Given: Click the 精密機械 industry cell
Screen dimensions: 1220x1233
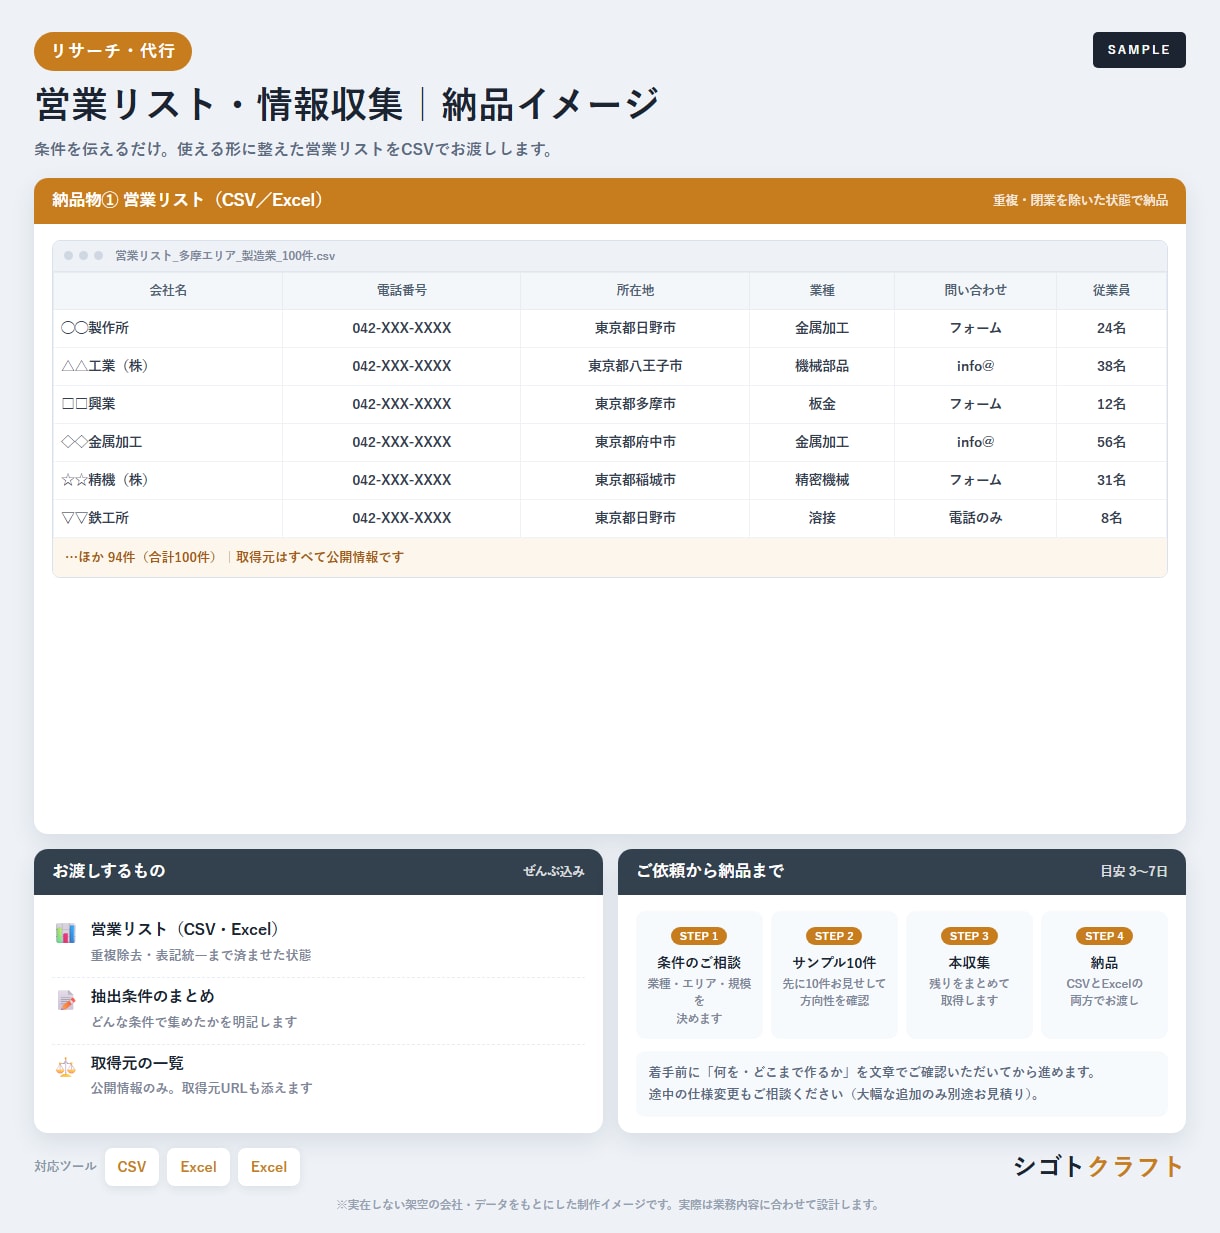Looking at the screenshot, I should point(822,480).
